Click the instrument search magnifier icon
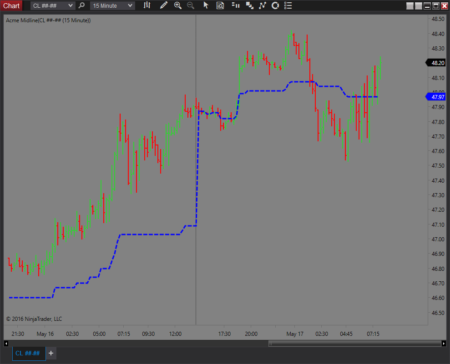This screenshot has height=364, width=450. (81, 5)
